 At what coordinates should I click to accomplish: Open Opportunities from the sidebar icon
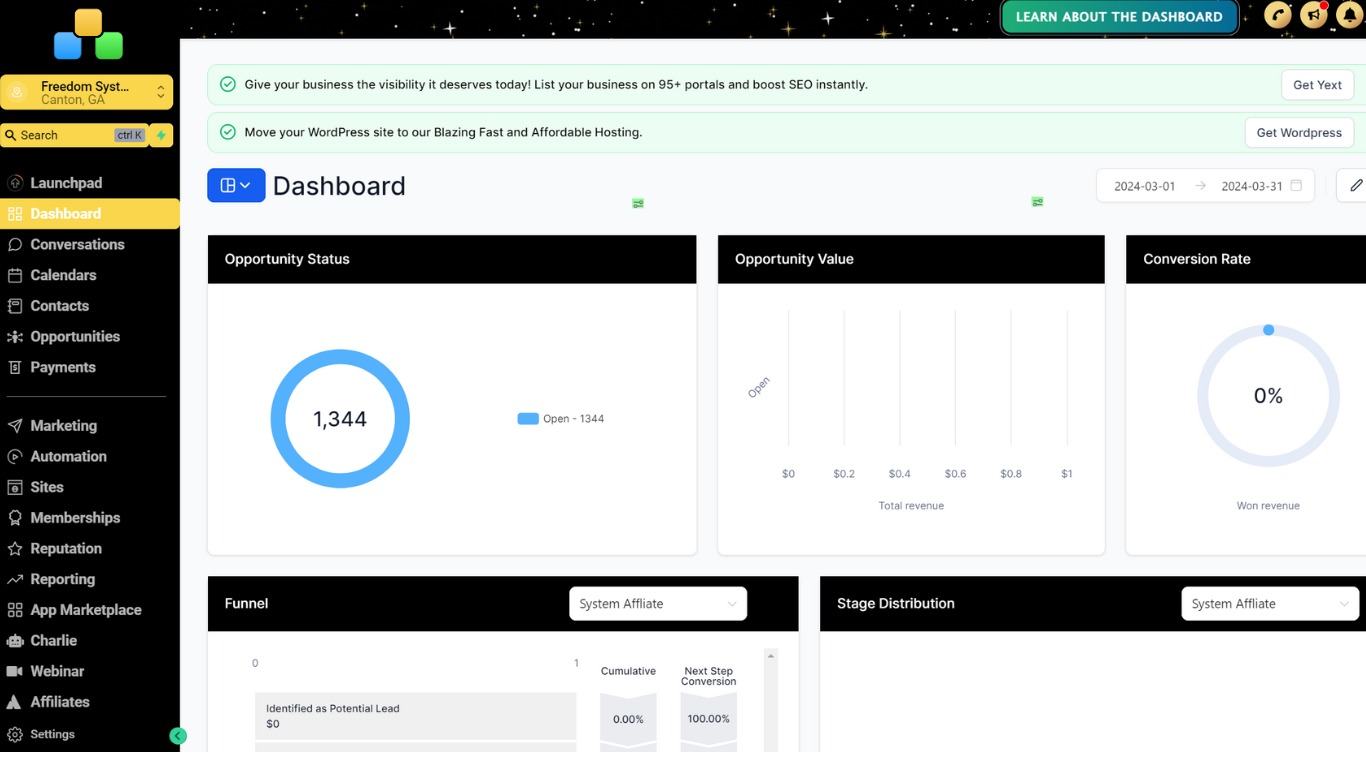click(14, 336)
